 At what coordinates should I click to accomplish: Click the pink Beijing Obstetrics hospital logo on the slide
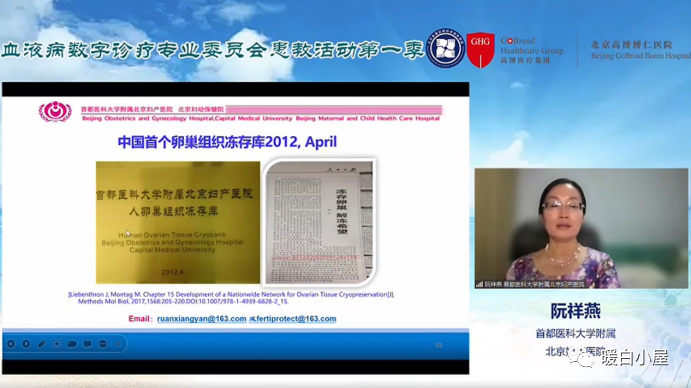(55, 111)
